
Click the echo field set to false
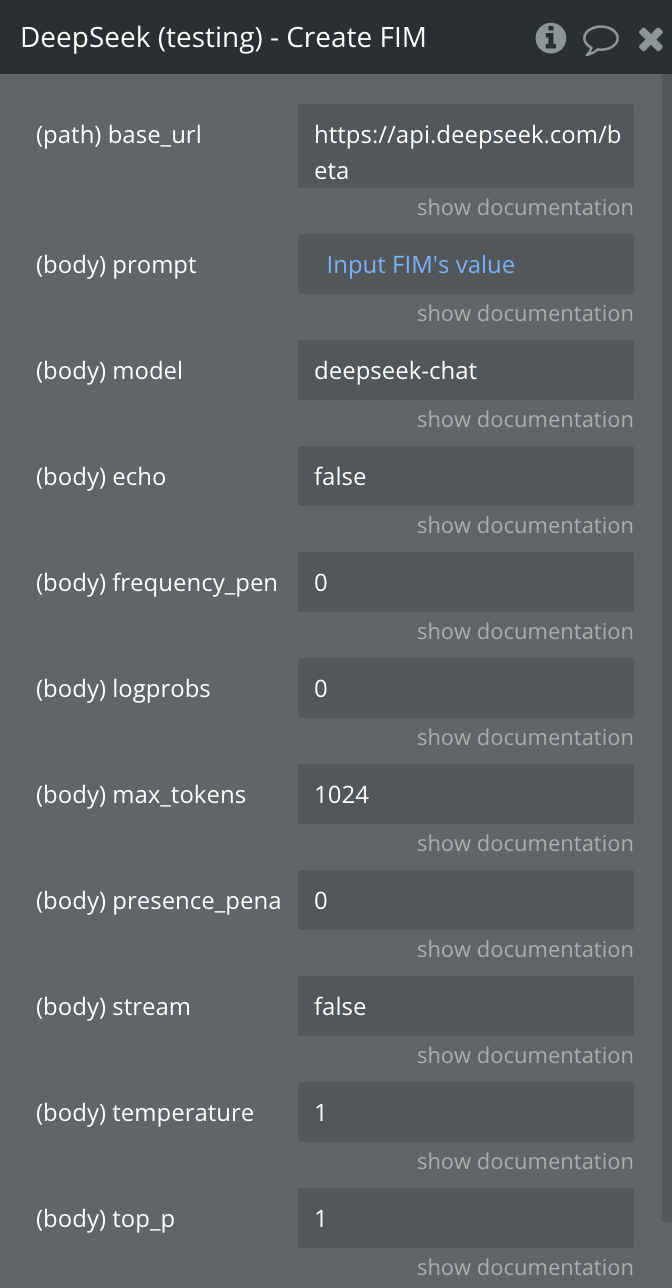point(465,477)
